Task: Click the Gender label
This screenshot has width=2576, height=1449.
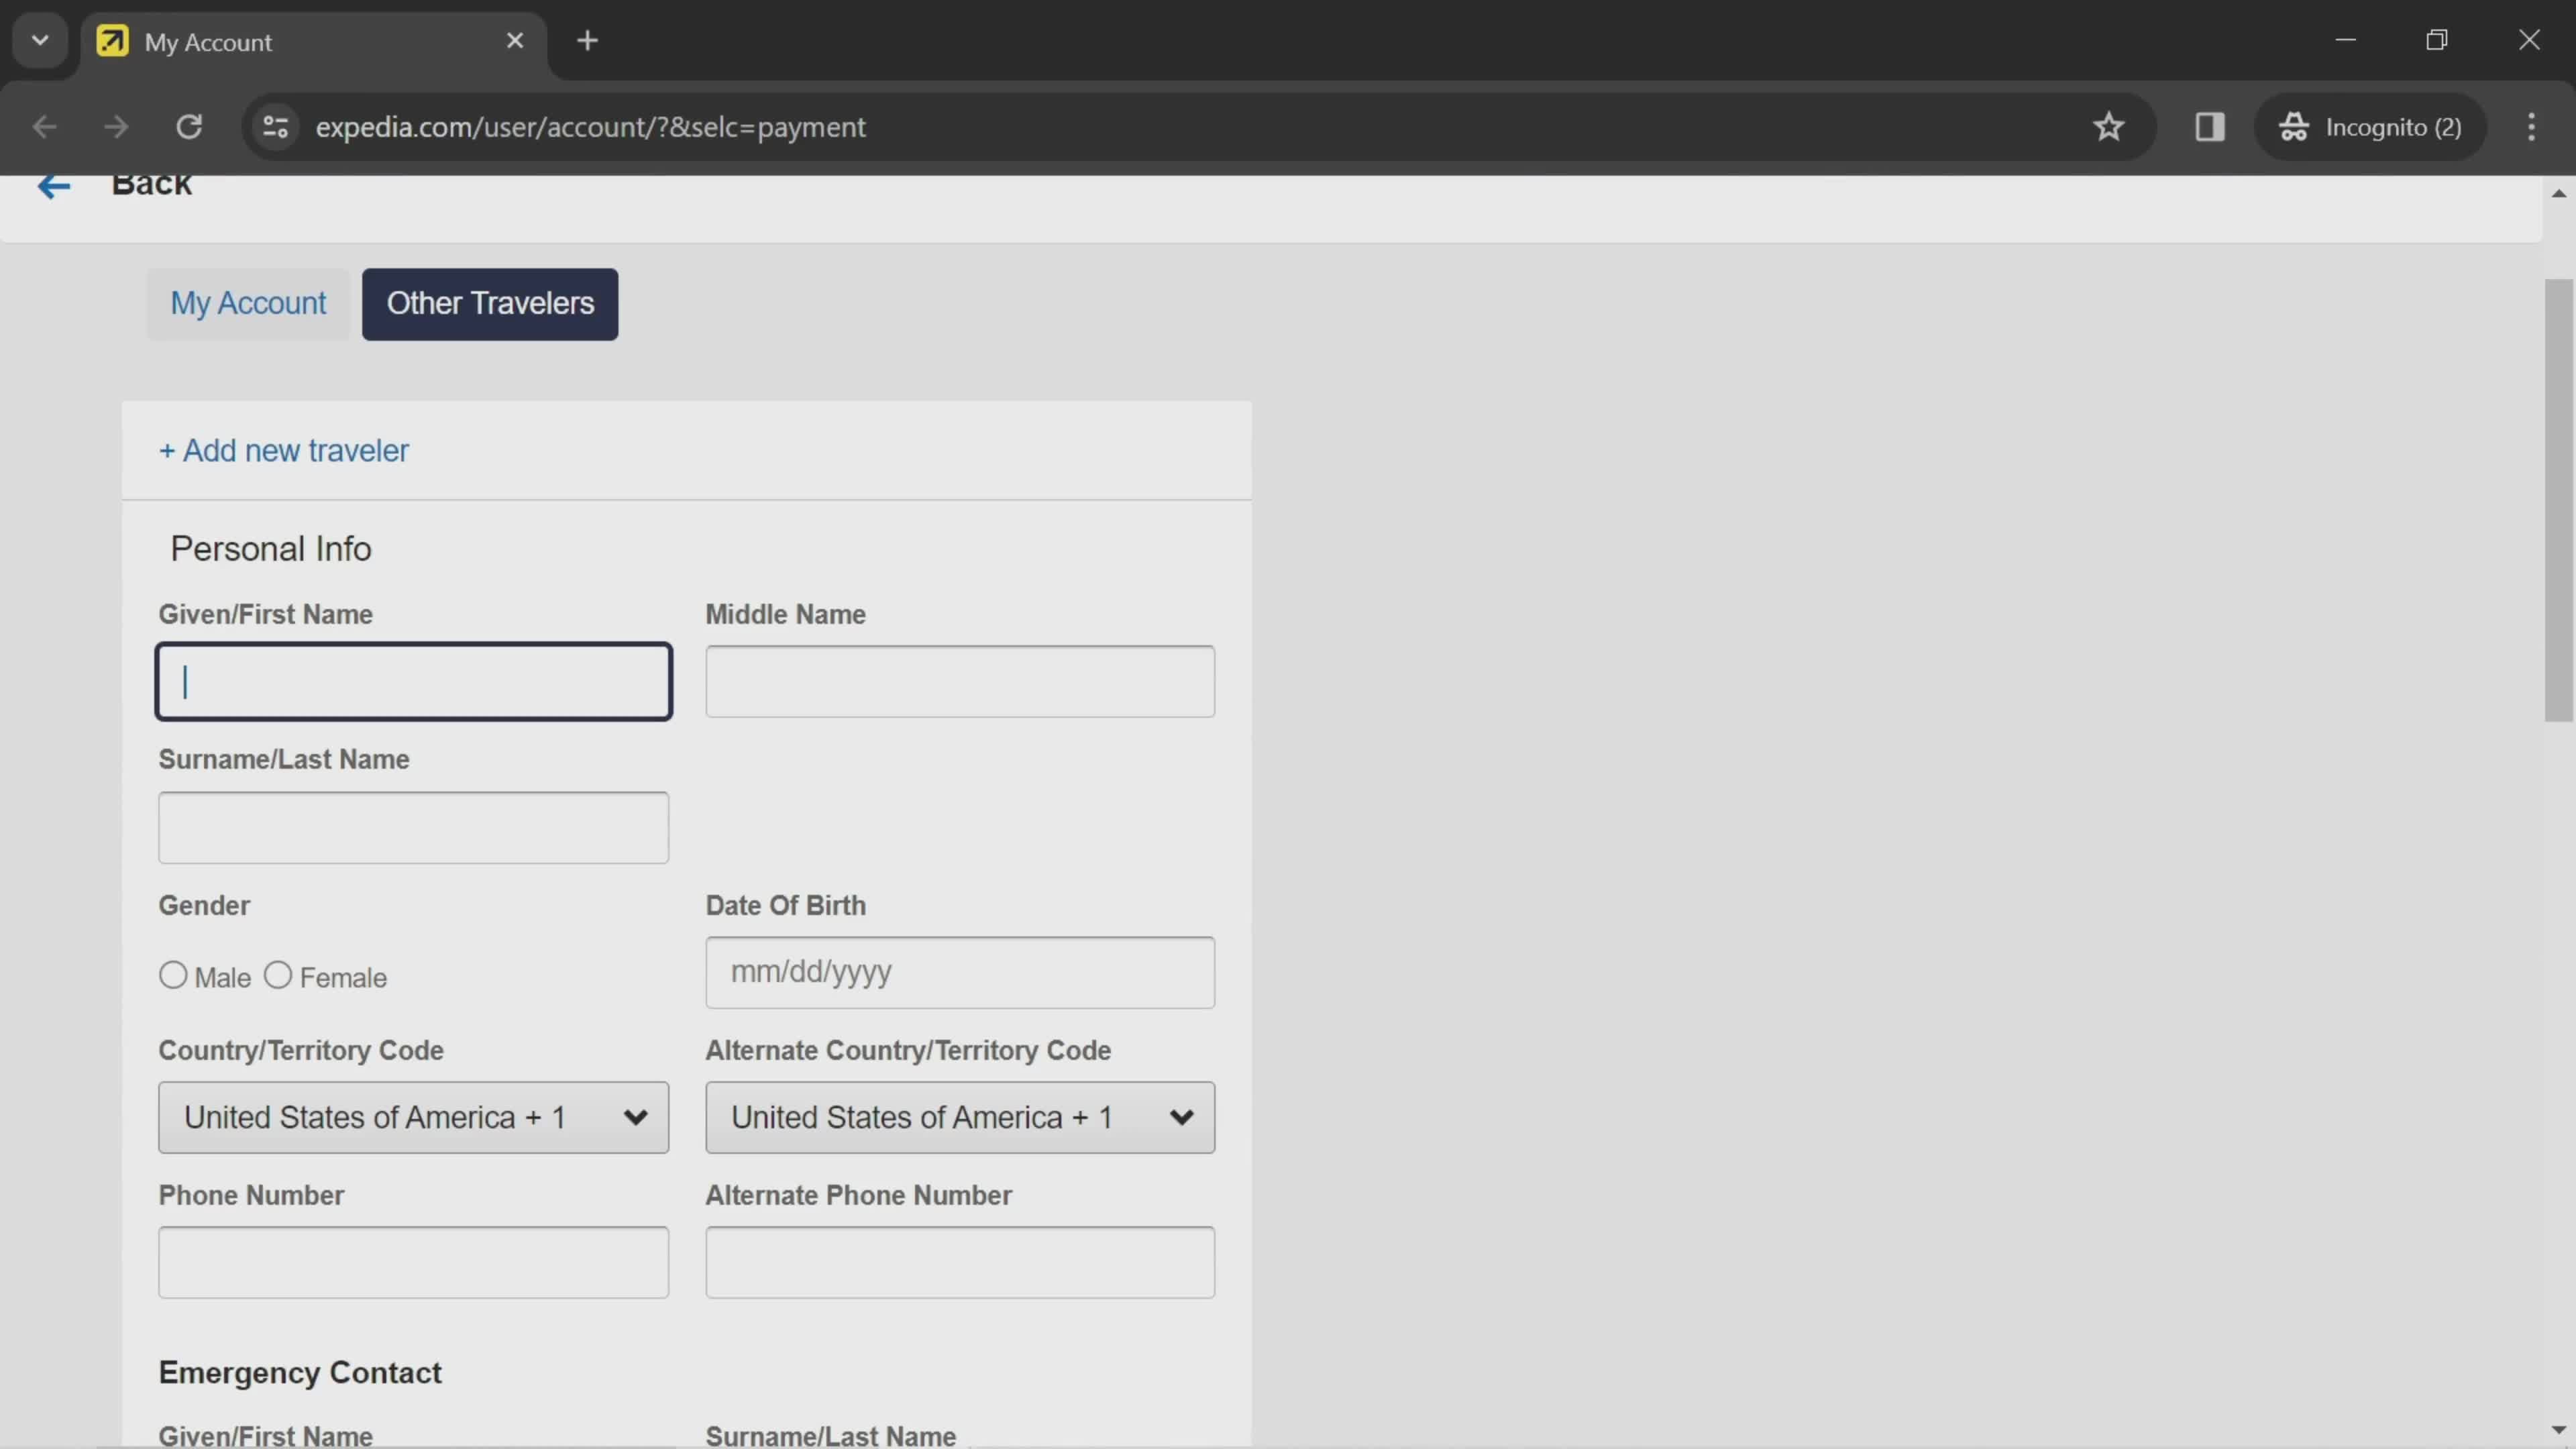Action: point(204,906)
